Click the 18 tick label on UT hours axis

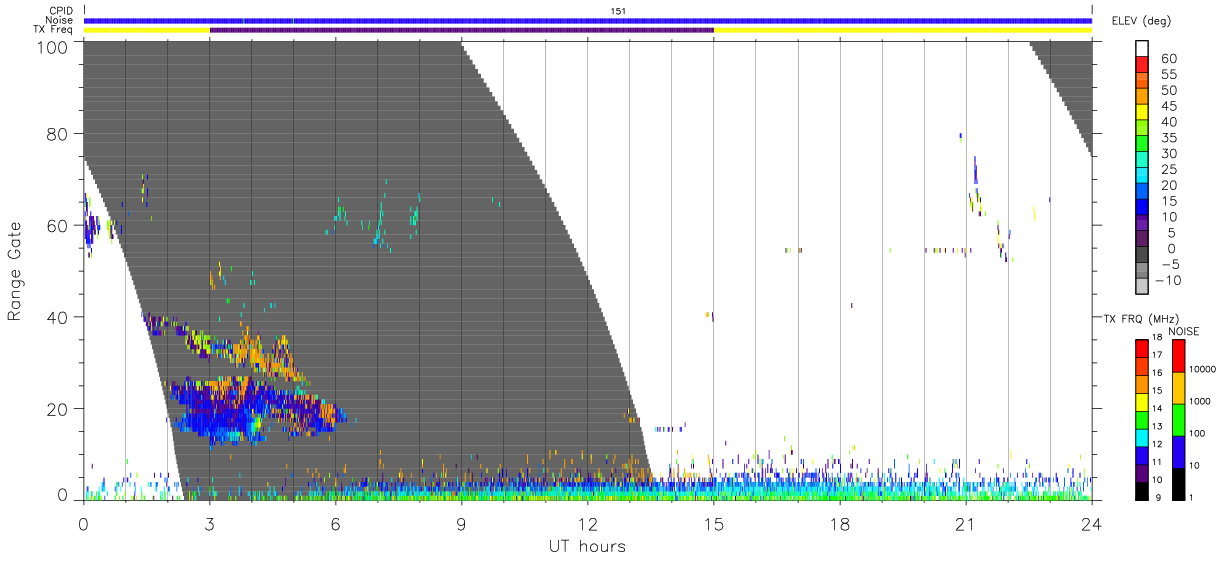click(840, 523)
